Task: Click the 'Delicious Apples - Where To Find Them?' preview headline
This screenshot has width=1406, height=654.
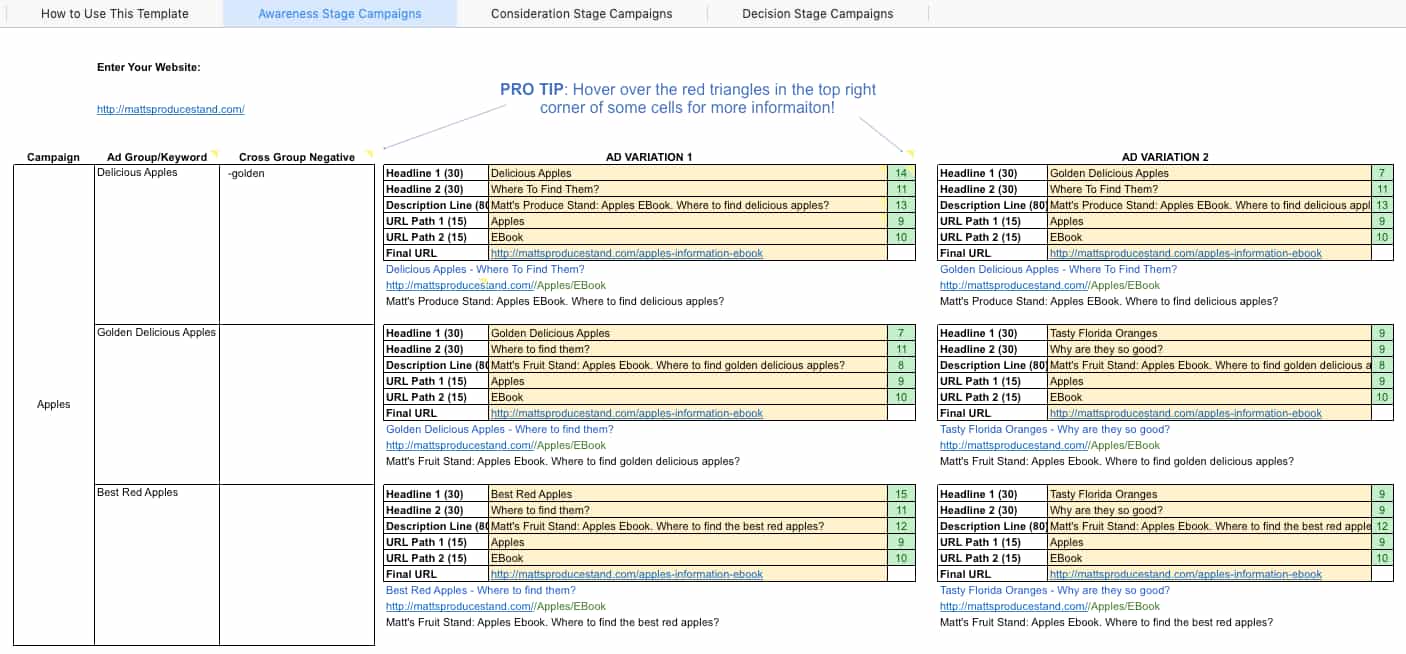Action: (485, 269)
